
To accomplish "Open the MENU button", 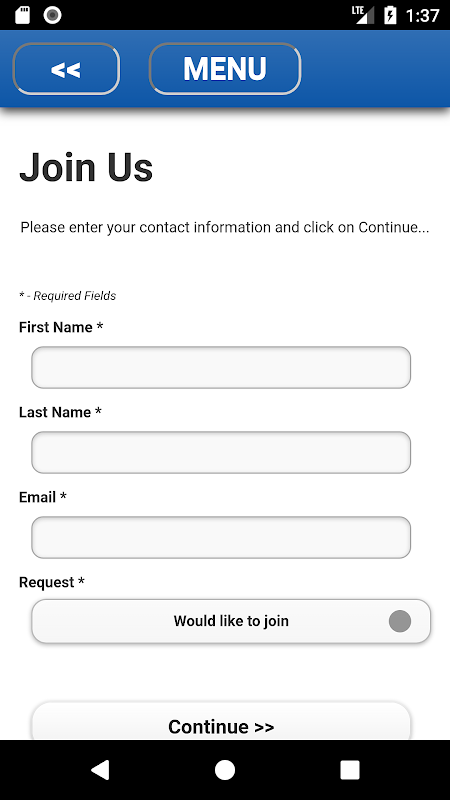I will [x=225, y=69].
